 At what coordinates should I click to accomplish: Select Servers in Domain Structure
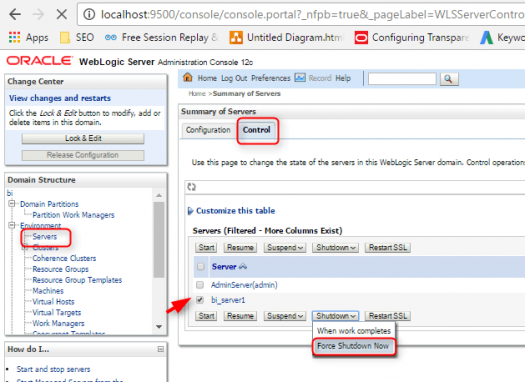click(x=45, y=237)
